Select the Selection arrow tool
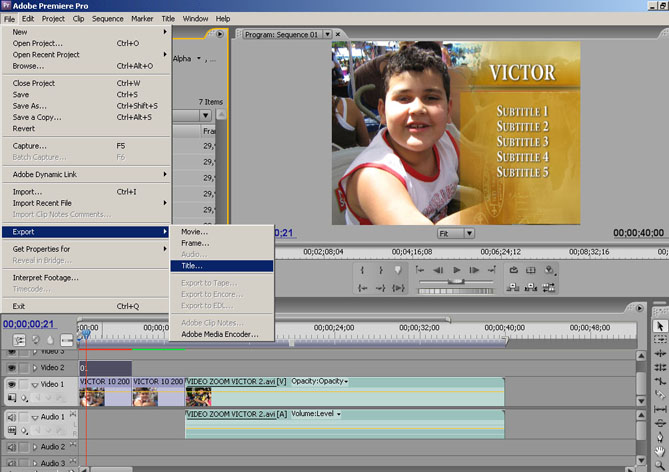This screenshot has height=472, width=669. coord(660,326)
